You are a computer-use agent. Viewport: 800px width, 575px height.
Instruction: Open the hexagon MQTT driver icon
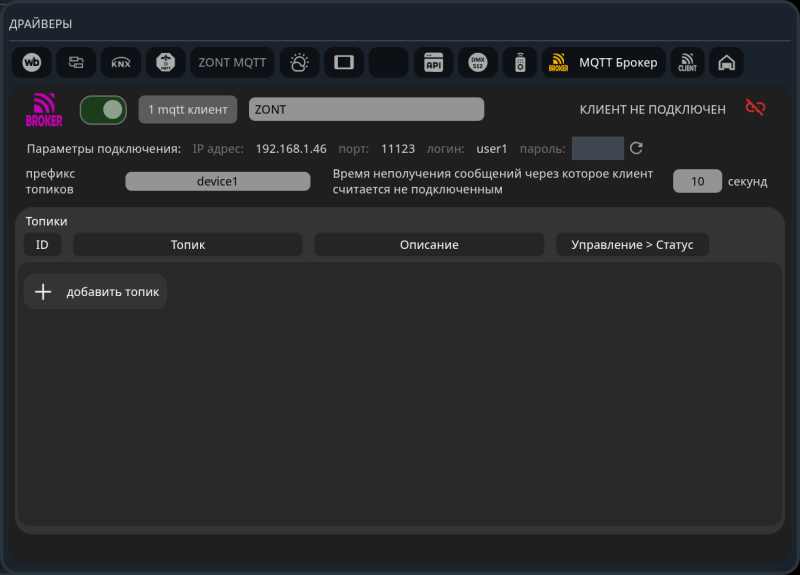(x=165, y=62)
